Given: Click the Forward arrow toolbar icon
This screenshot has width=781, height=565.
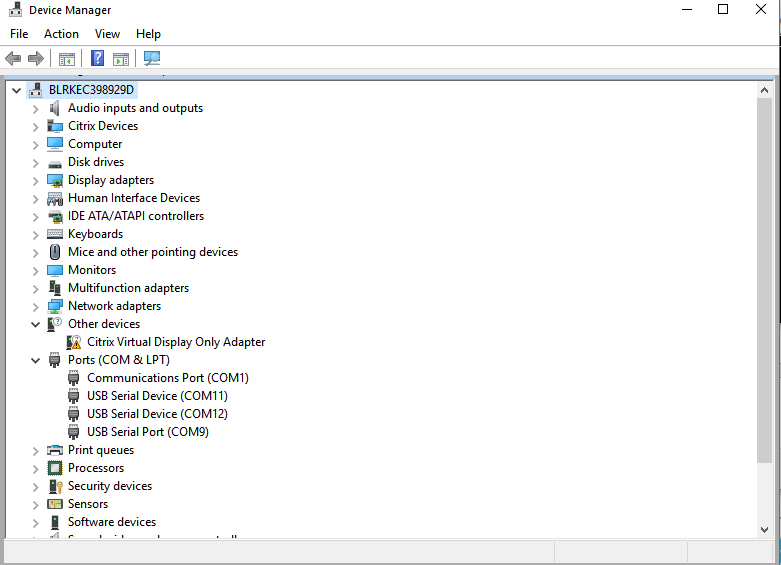Looking at the screenshot, I should pyautogui.click(x=35, y=58).
